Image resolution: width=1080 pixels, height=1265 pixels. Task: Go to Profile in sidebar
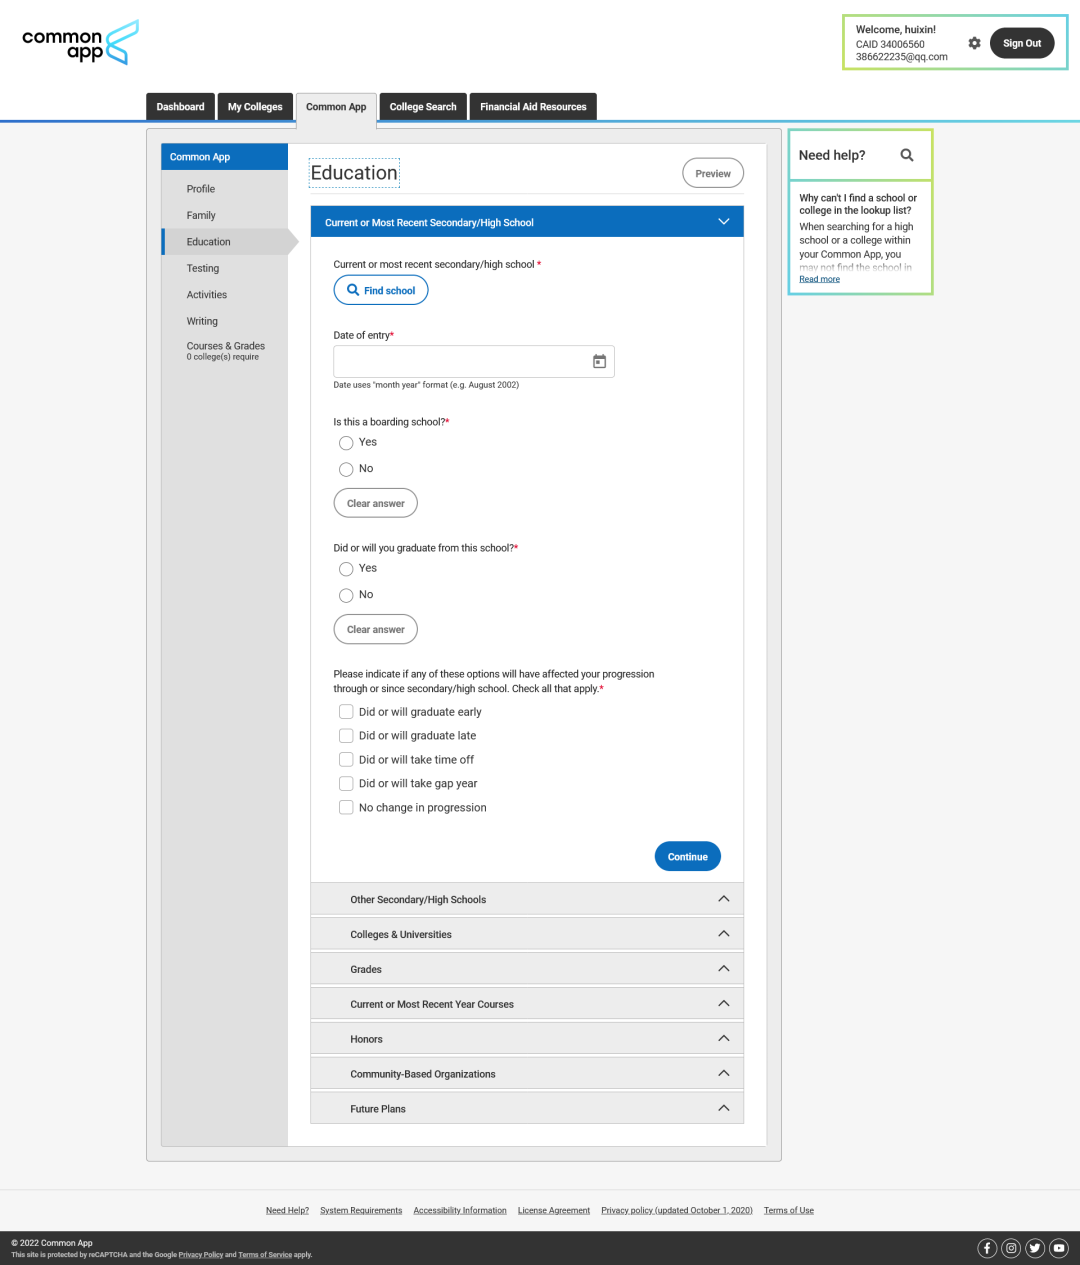tap(201, 189)
